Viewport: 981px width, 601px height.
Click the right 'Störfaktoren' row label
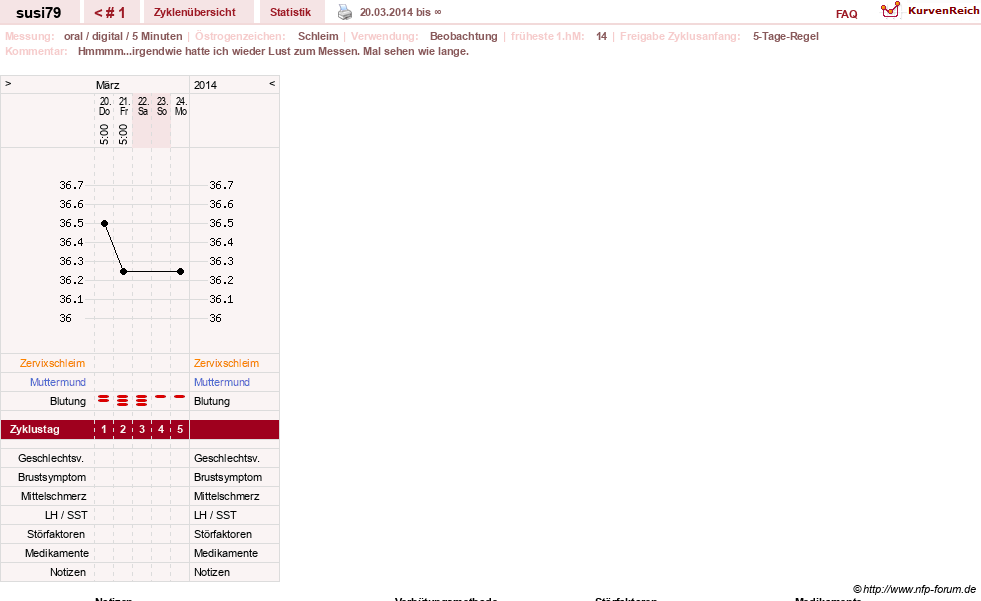point(223,535)
